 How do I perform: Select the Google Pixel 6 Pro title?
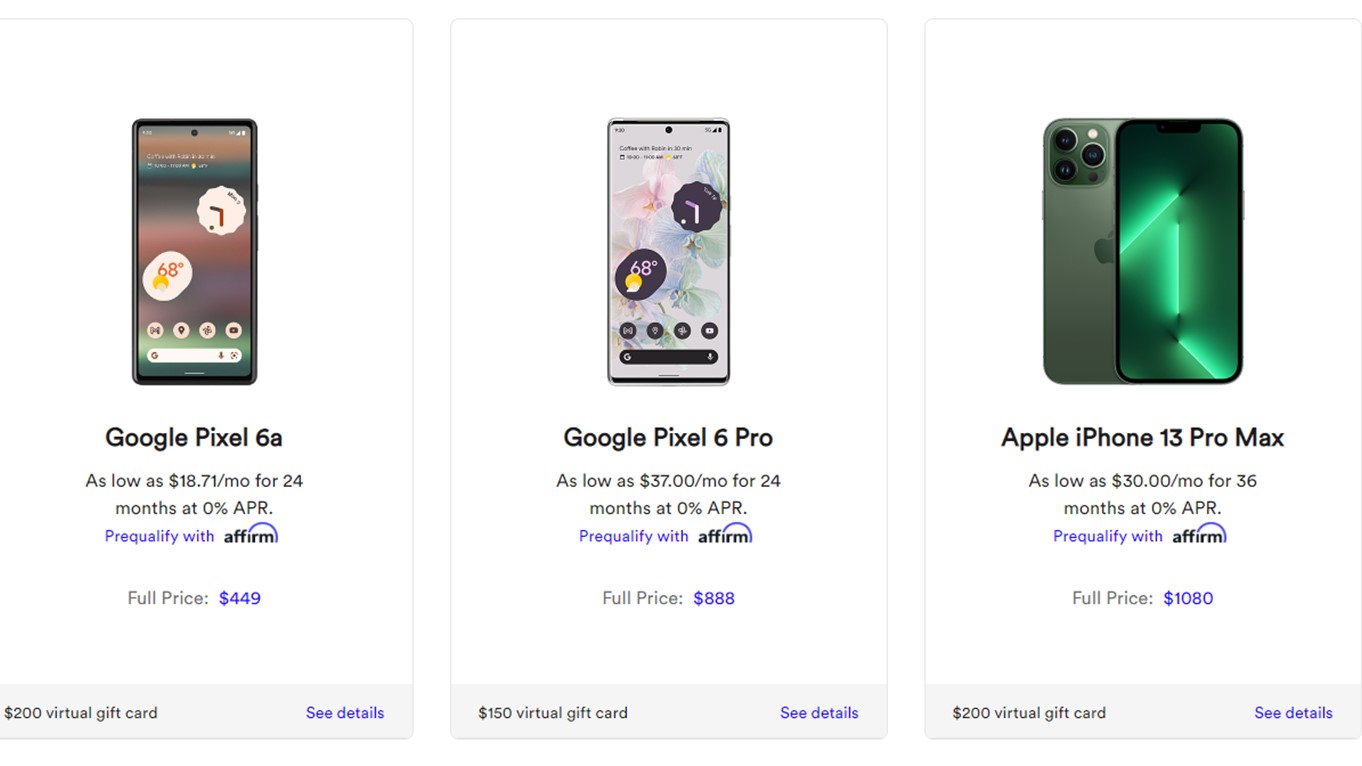pyautogui.click(x=668, y=438)
